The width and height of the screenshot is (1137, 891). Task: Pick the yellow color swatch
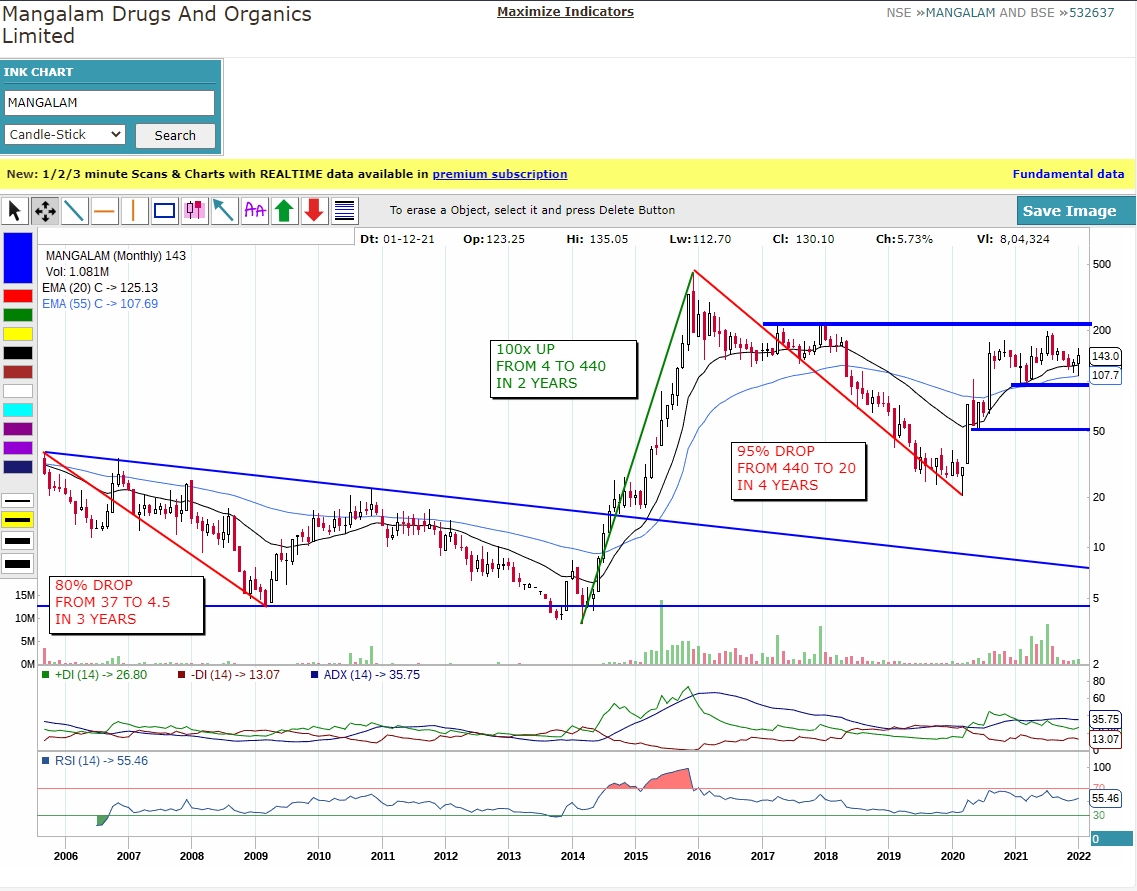coord(18,333)
